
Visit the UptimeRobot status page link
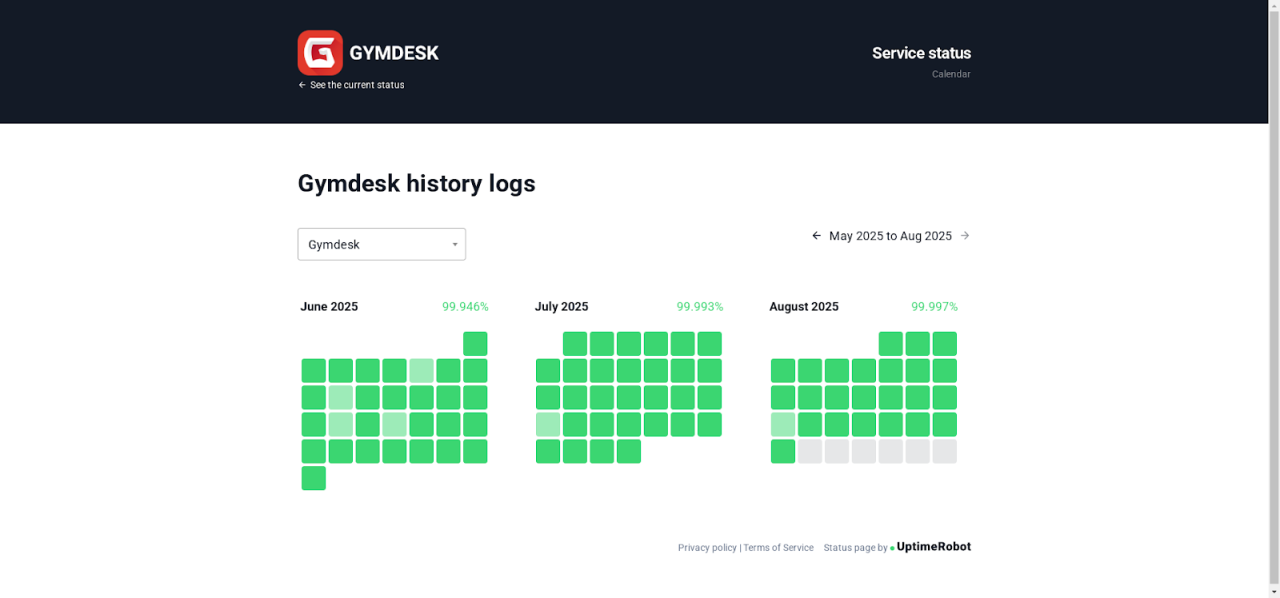[x=930, y=547]
